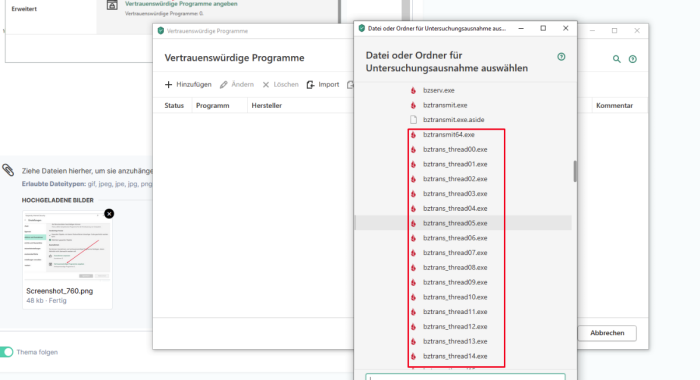This screenshot has width=700, height=380.
Task: Select the bztrans_thread13.exe file name
Action: coord(455,341)
